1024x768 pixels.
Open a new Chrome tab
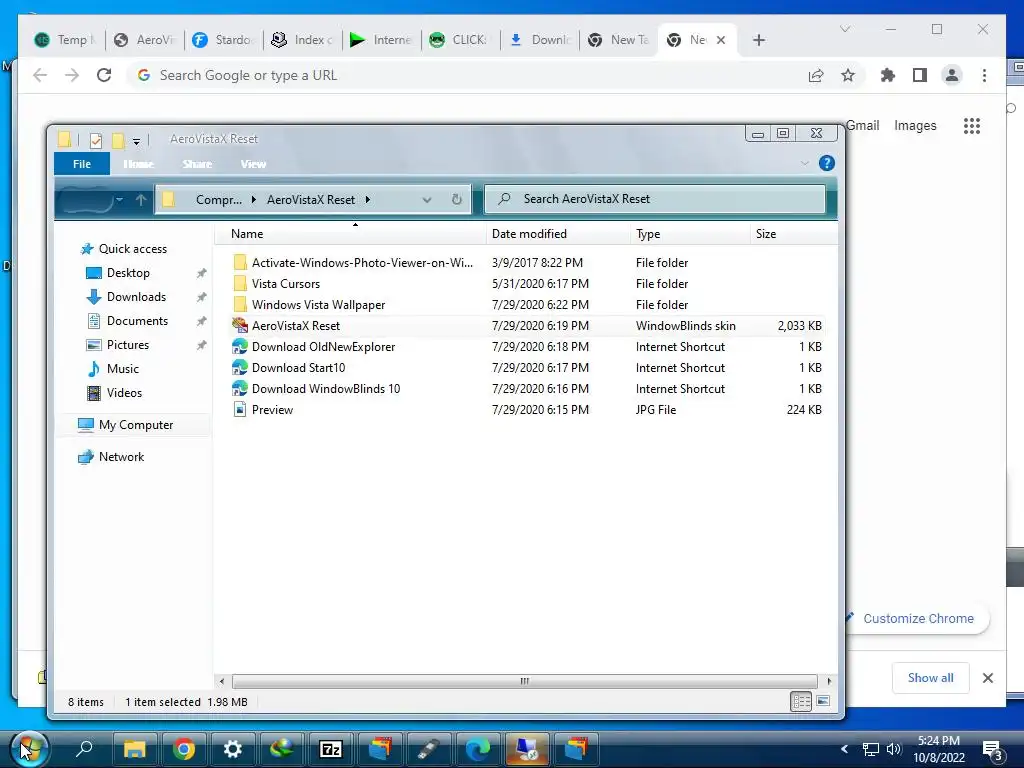click(x=758, y=40)
